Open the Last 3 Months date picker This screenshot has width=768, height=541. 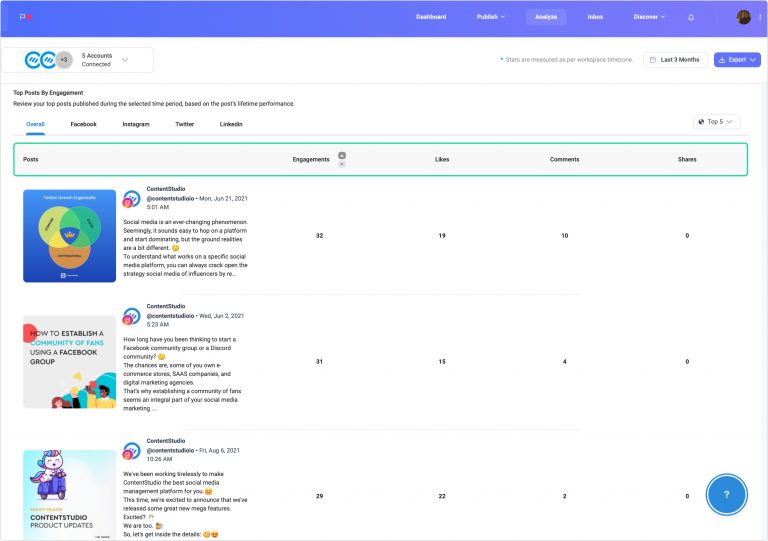coord(675,60)
